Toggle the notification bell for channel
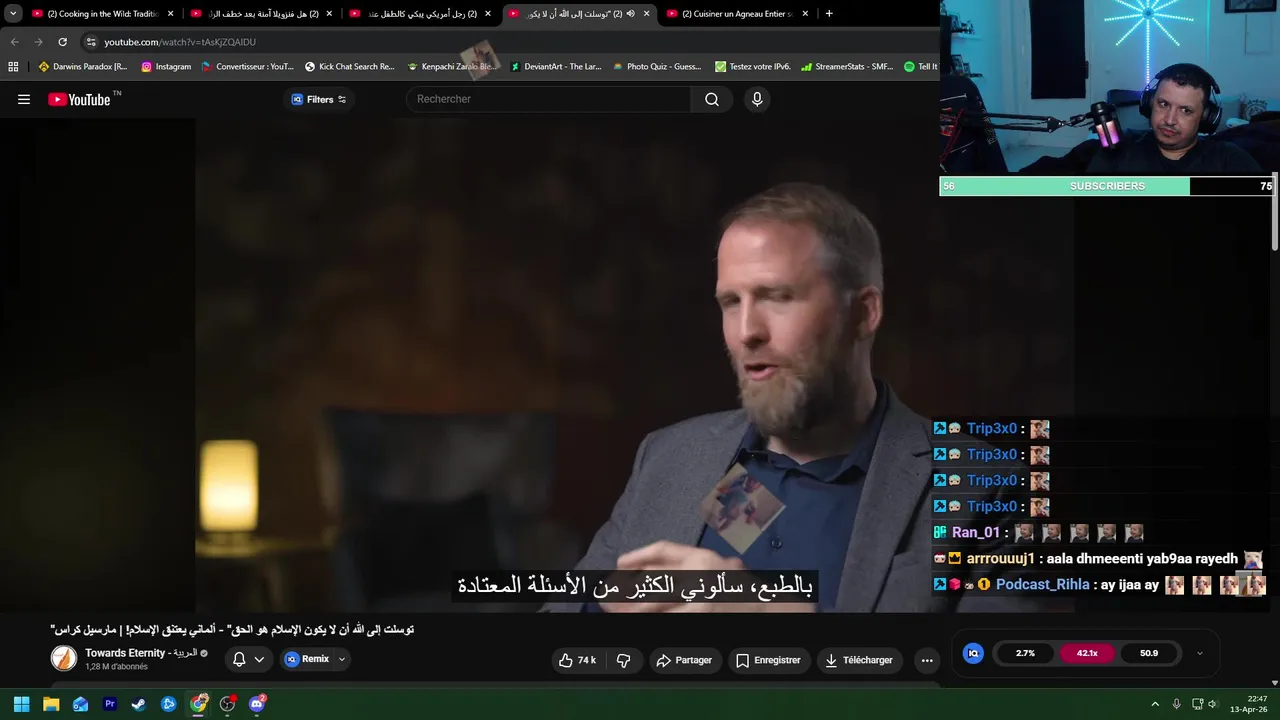Viewport: 1280px width, 720px height. [x=239, y=659]
